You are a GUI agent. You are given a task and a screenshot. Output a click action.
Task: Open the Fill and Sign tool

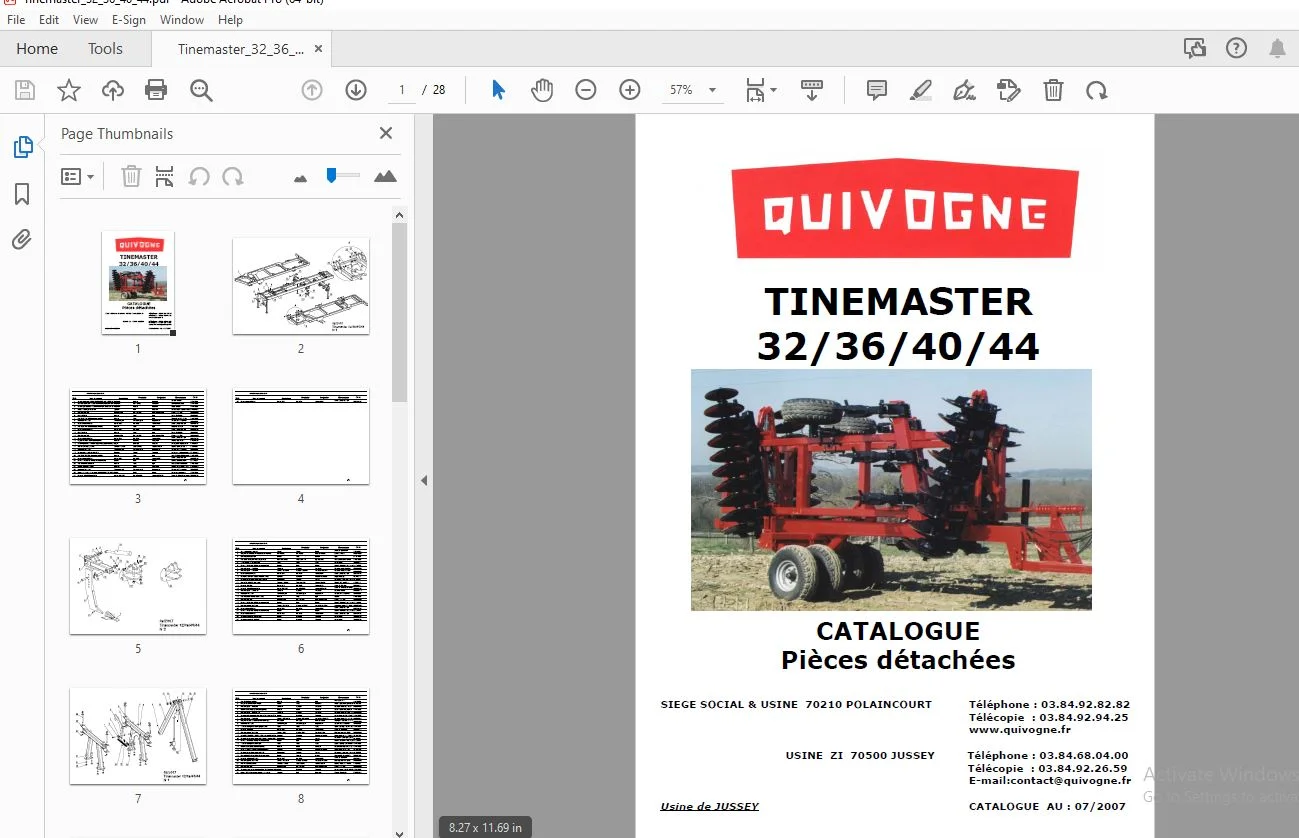1009,91
